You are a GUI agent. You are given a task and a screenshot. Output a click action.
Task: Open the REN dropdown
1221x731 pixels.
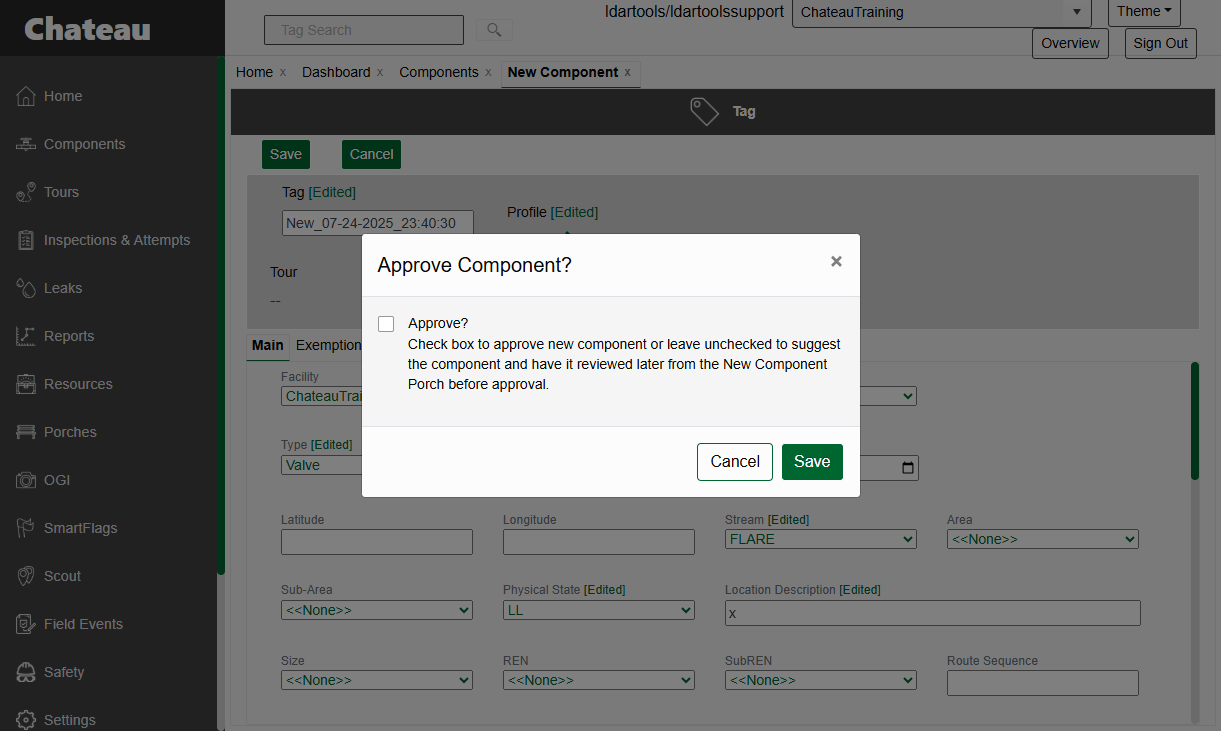click(599, 680)
